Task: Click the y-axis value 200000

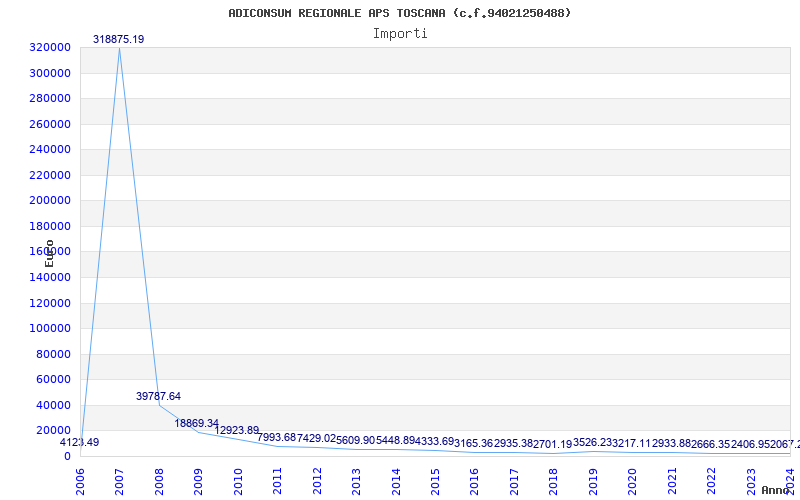Action: [49, 201]
